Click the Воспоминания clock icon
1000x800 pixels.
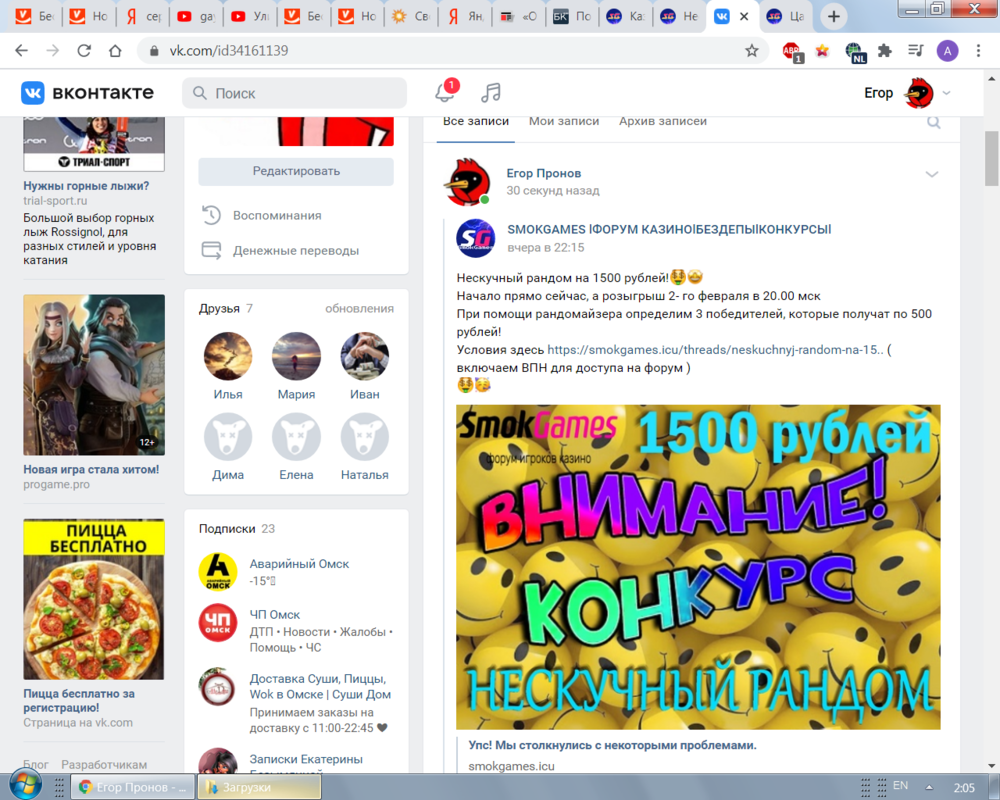coord(211,215)
